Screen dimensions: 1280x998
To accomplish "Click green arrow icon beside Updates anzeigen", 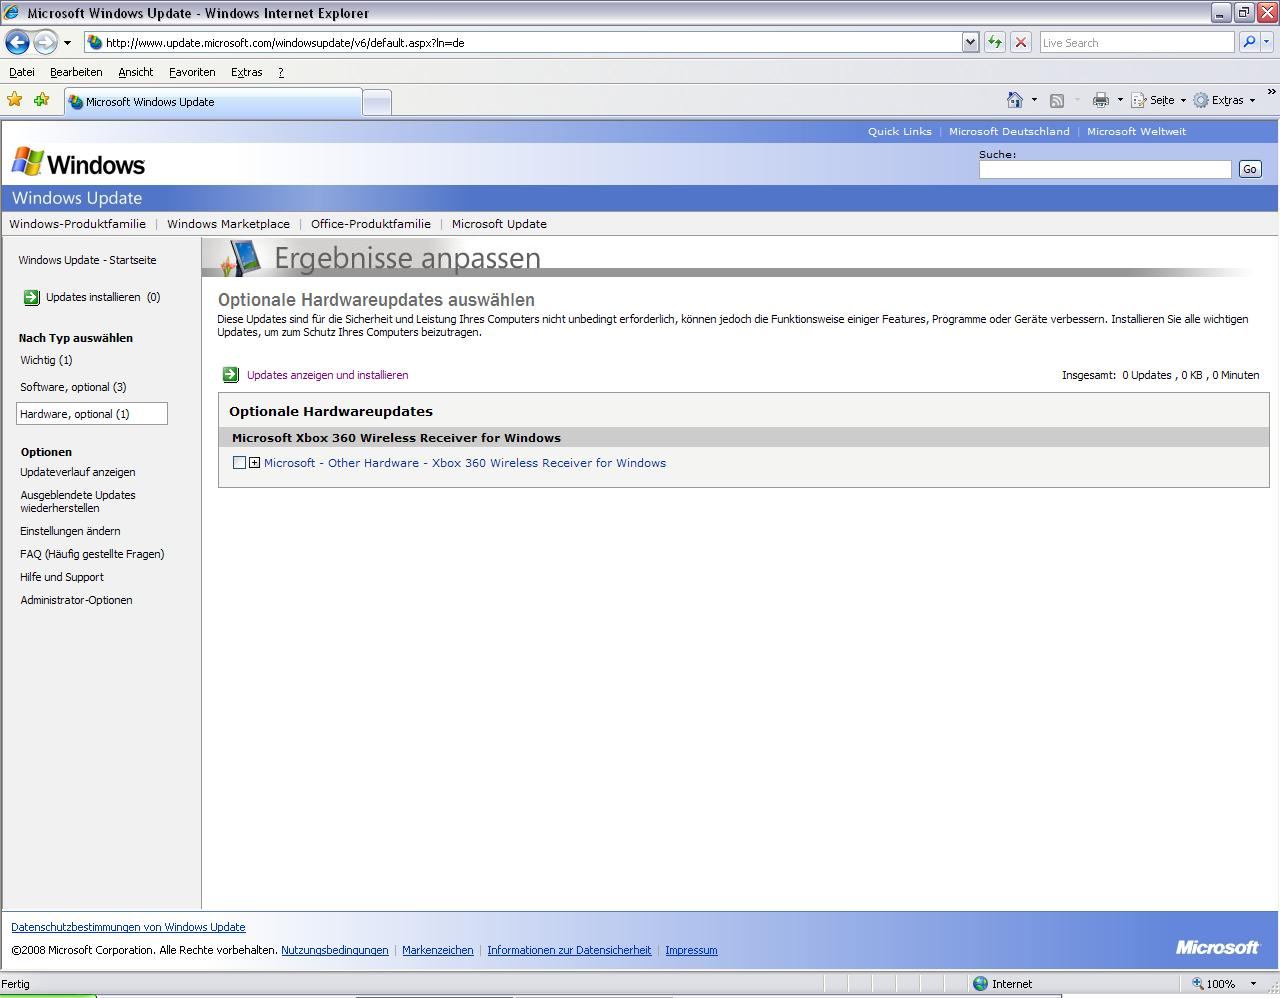I will (230, 374).
